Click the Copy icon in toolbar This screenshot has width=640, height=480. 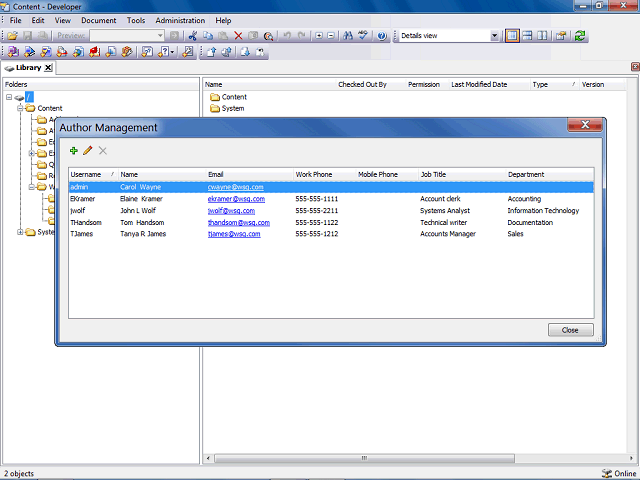coord(208,36)
